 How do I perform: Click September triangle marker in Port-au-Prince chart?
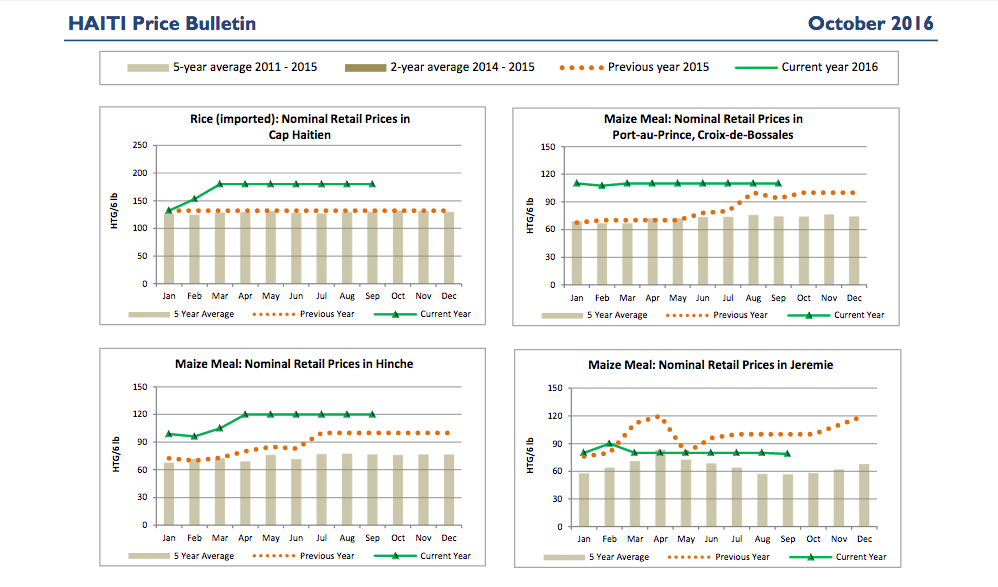click(778, 183)
